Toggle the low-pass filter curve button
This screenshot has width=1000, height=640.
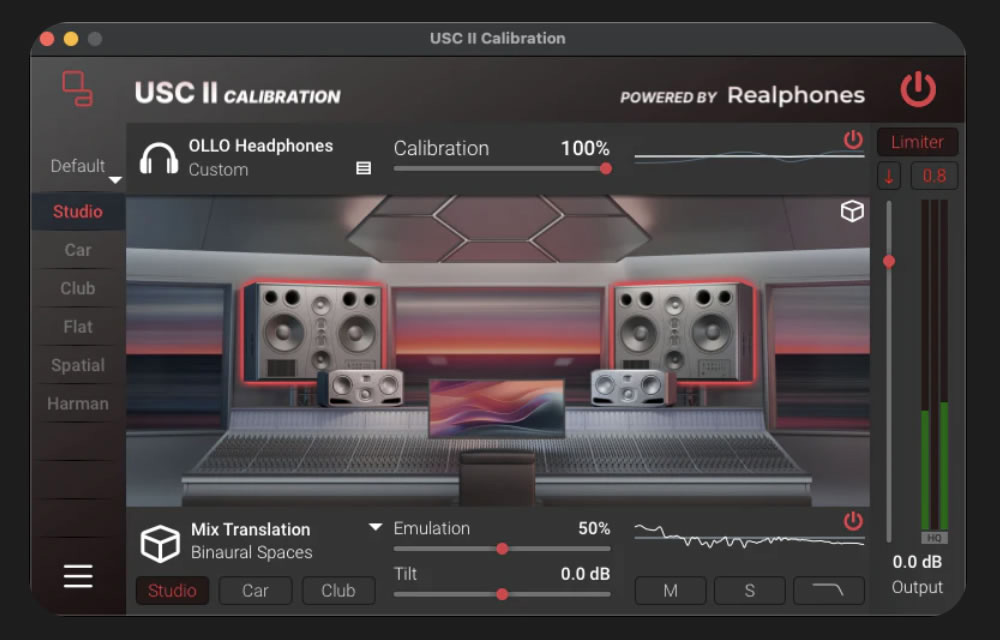(828, 591)
